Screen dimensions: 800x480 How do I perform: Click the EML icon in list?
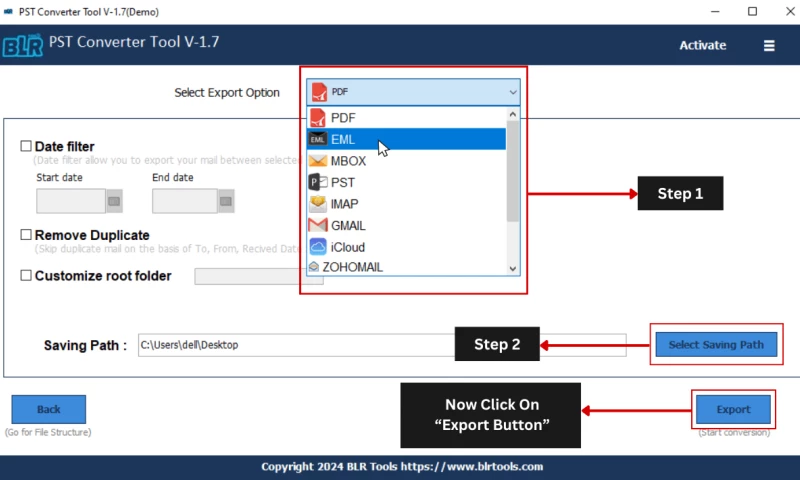[317, 139]
